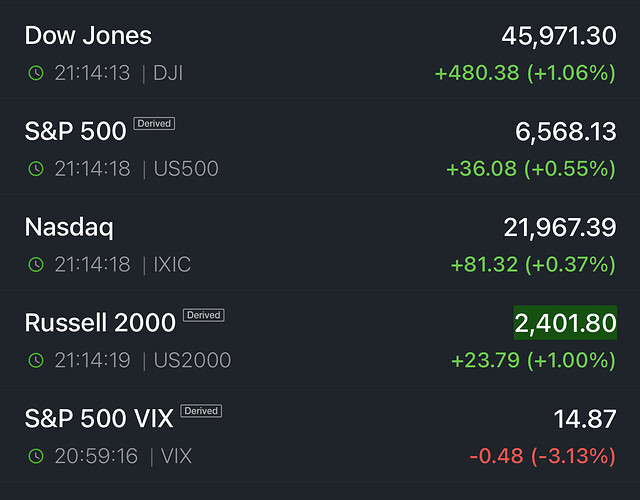Viewport: 640px width, 500px height.
Task: Click the US500 ticker symbol
Action: point(186,169)
